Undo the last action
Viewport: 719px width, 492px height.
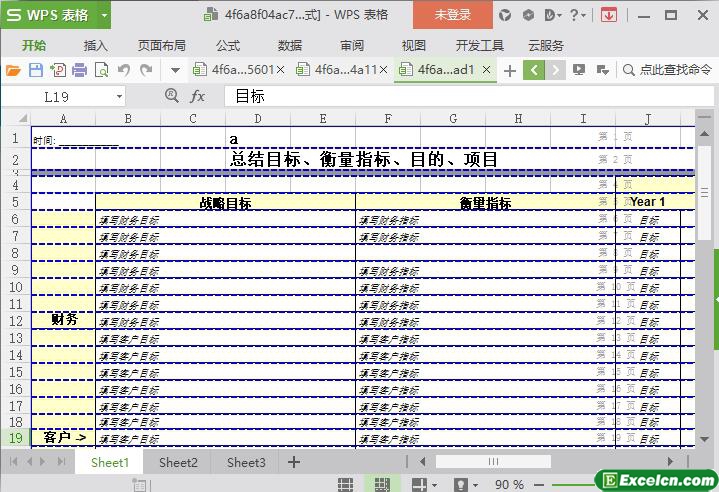click(x=123, y=70)
